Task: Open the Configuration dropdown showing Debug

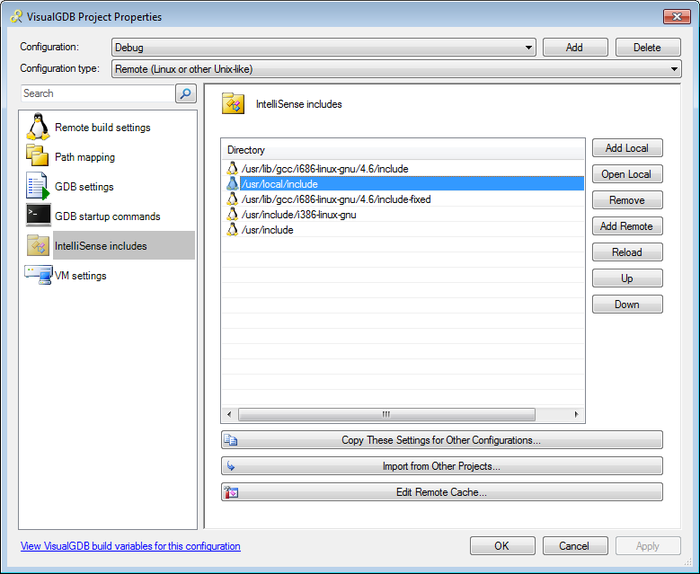Action: (324, 47)
